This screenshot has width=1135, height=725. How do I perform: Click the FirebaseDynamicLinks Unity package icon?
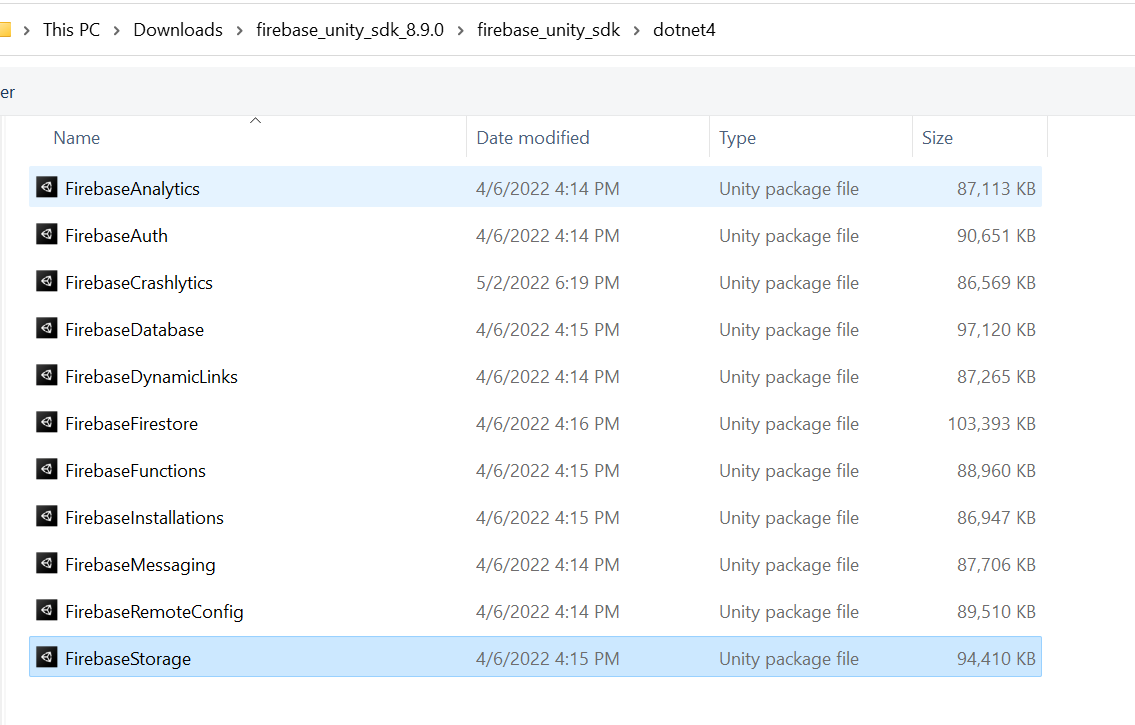point(47,376)
